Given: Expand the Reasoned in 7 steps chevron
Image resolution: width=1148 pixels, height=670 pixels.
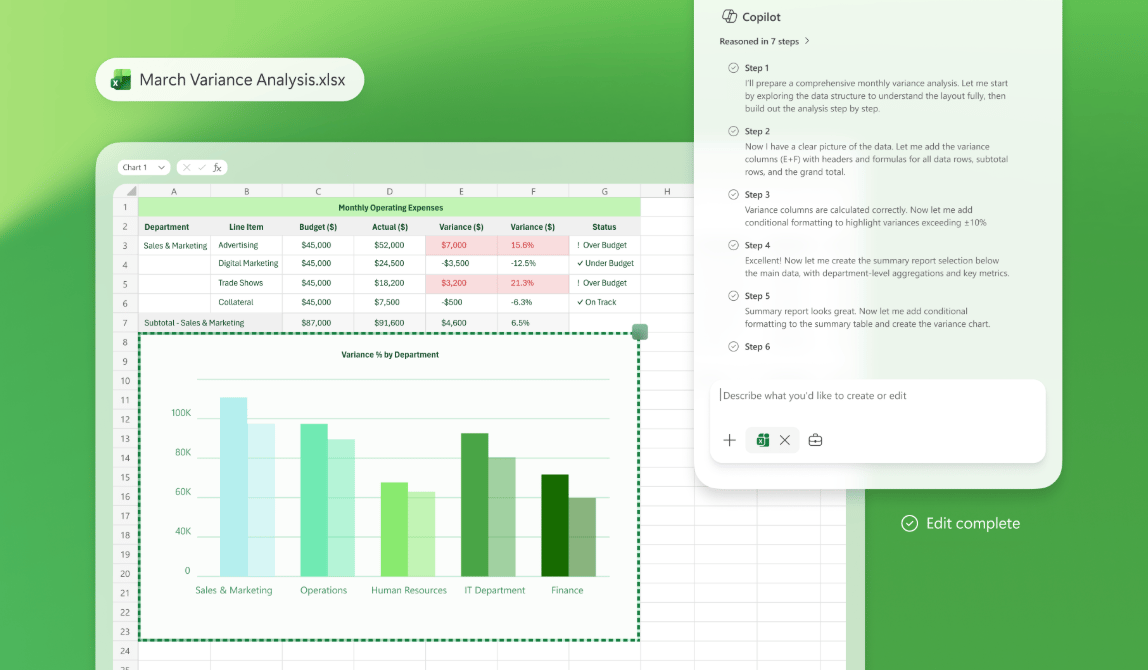Looking at the screenshot, I should click(x=807, y=41).
